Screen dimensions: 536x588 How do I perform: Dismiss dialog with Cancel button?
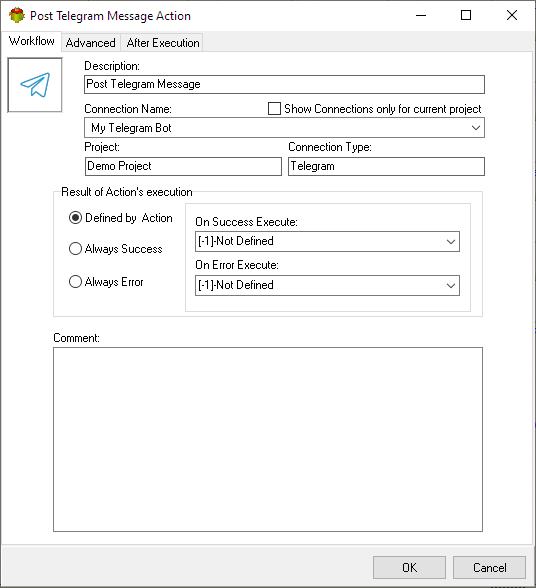pyautogui.click(x=489, y=567)
